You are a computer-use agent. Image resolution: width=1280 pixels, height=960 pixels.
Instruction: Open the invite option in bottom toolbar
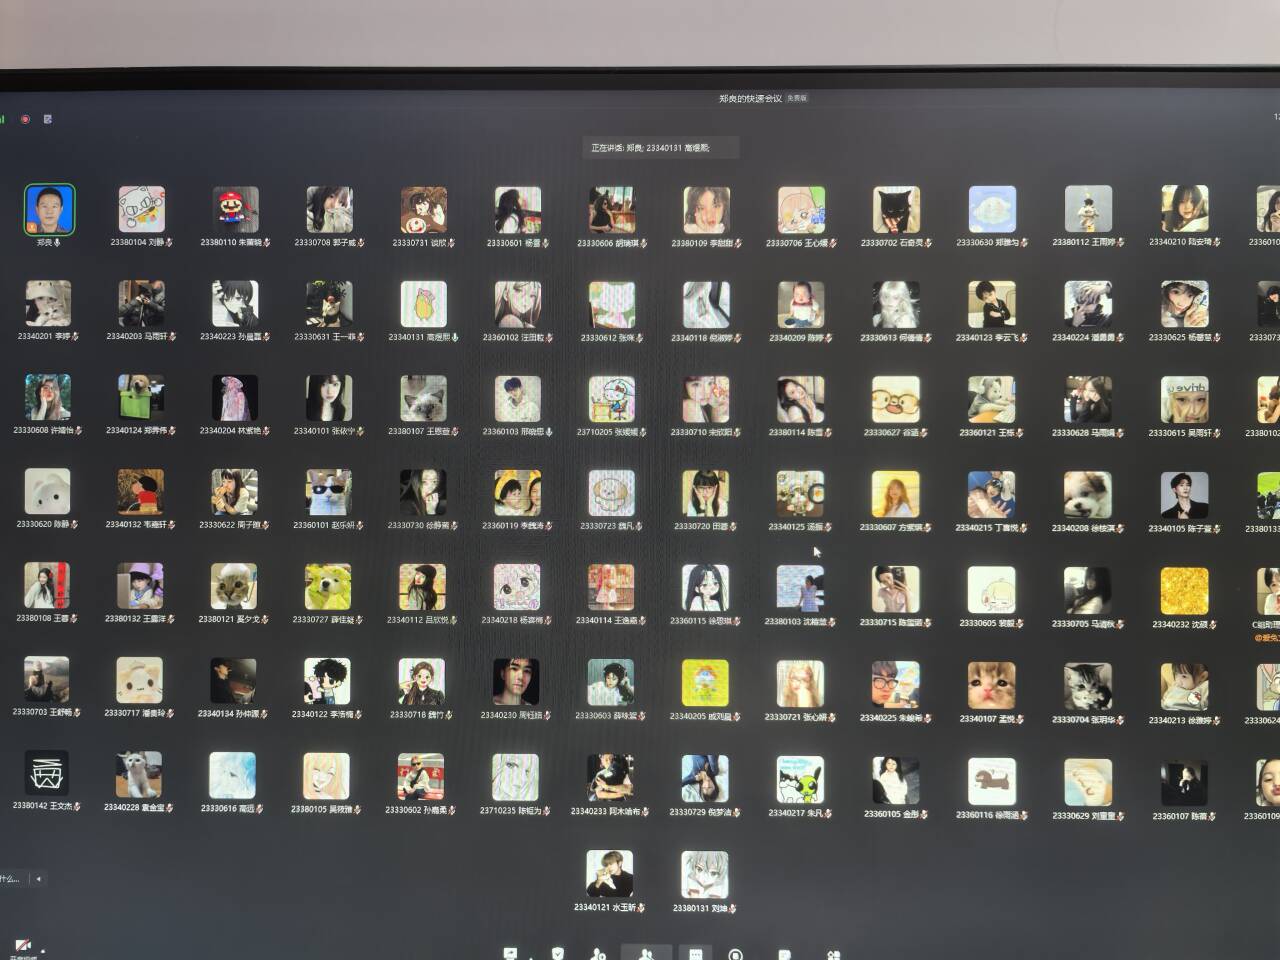coord(598,954)
